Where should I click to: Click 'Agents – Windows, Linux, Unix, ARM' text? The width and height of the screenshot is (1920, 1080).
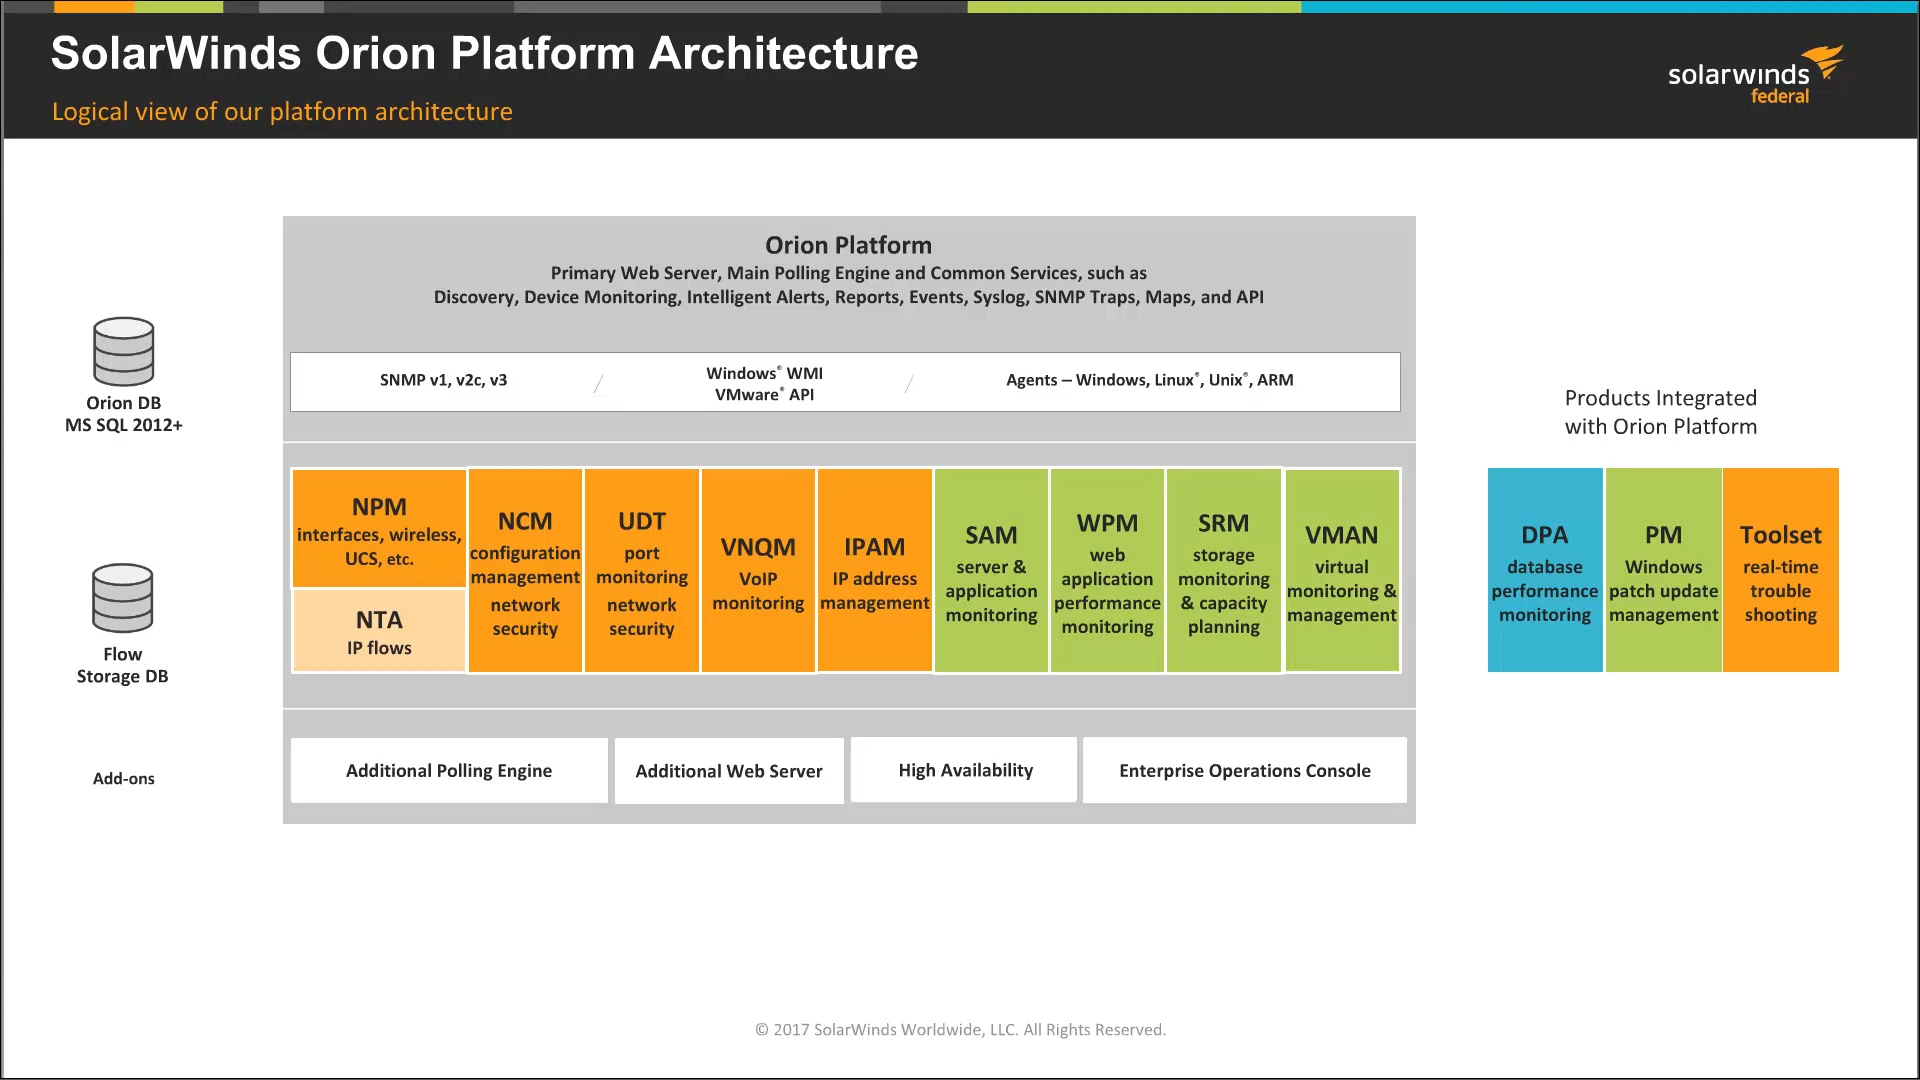point(1150,380)
